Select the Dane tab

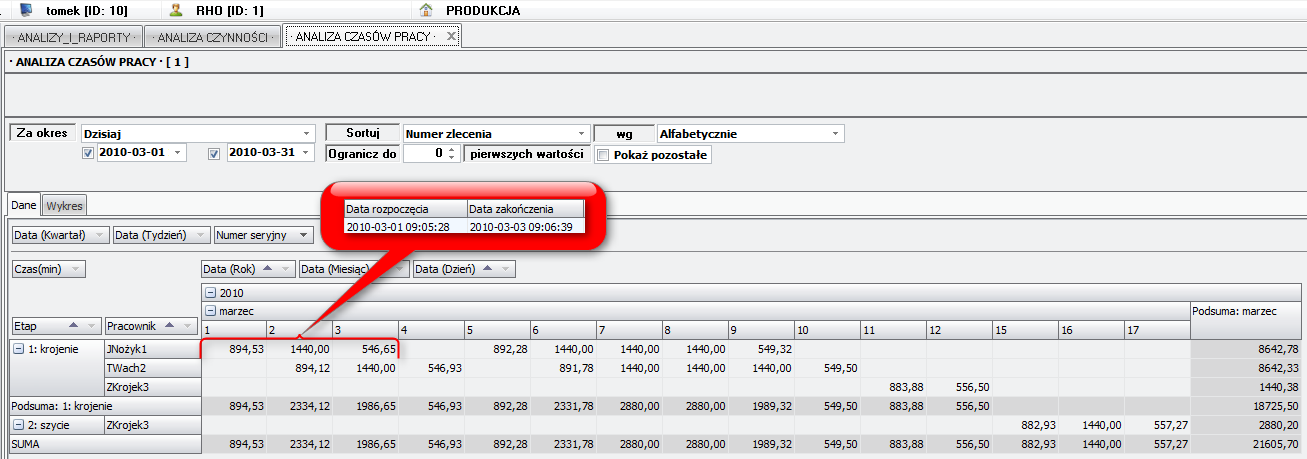[x=24, y=205]
